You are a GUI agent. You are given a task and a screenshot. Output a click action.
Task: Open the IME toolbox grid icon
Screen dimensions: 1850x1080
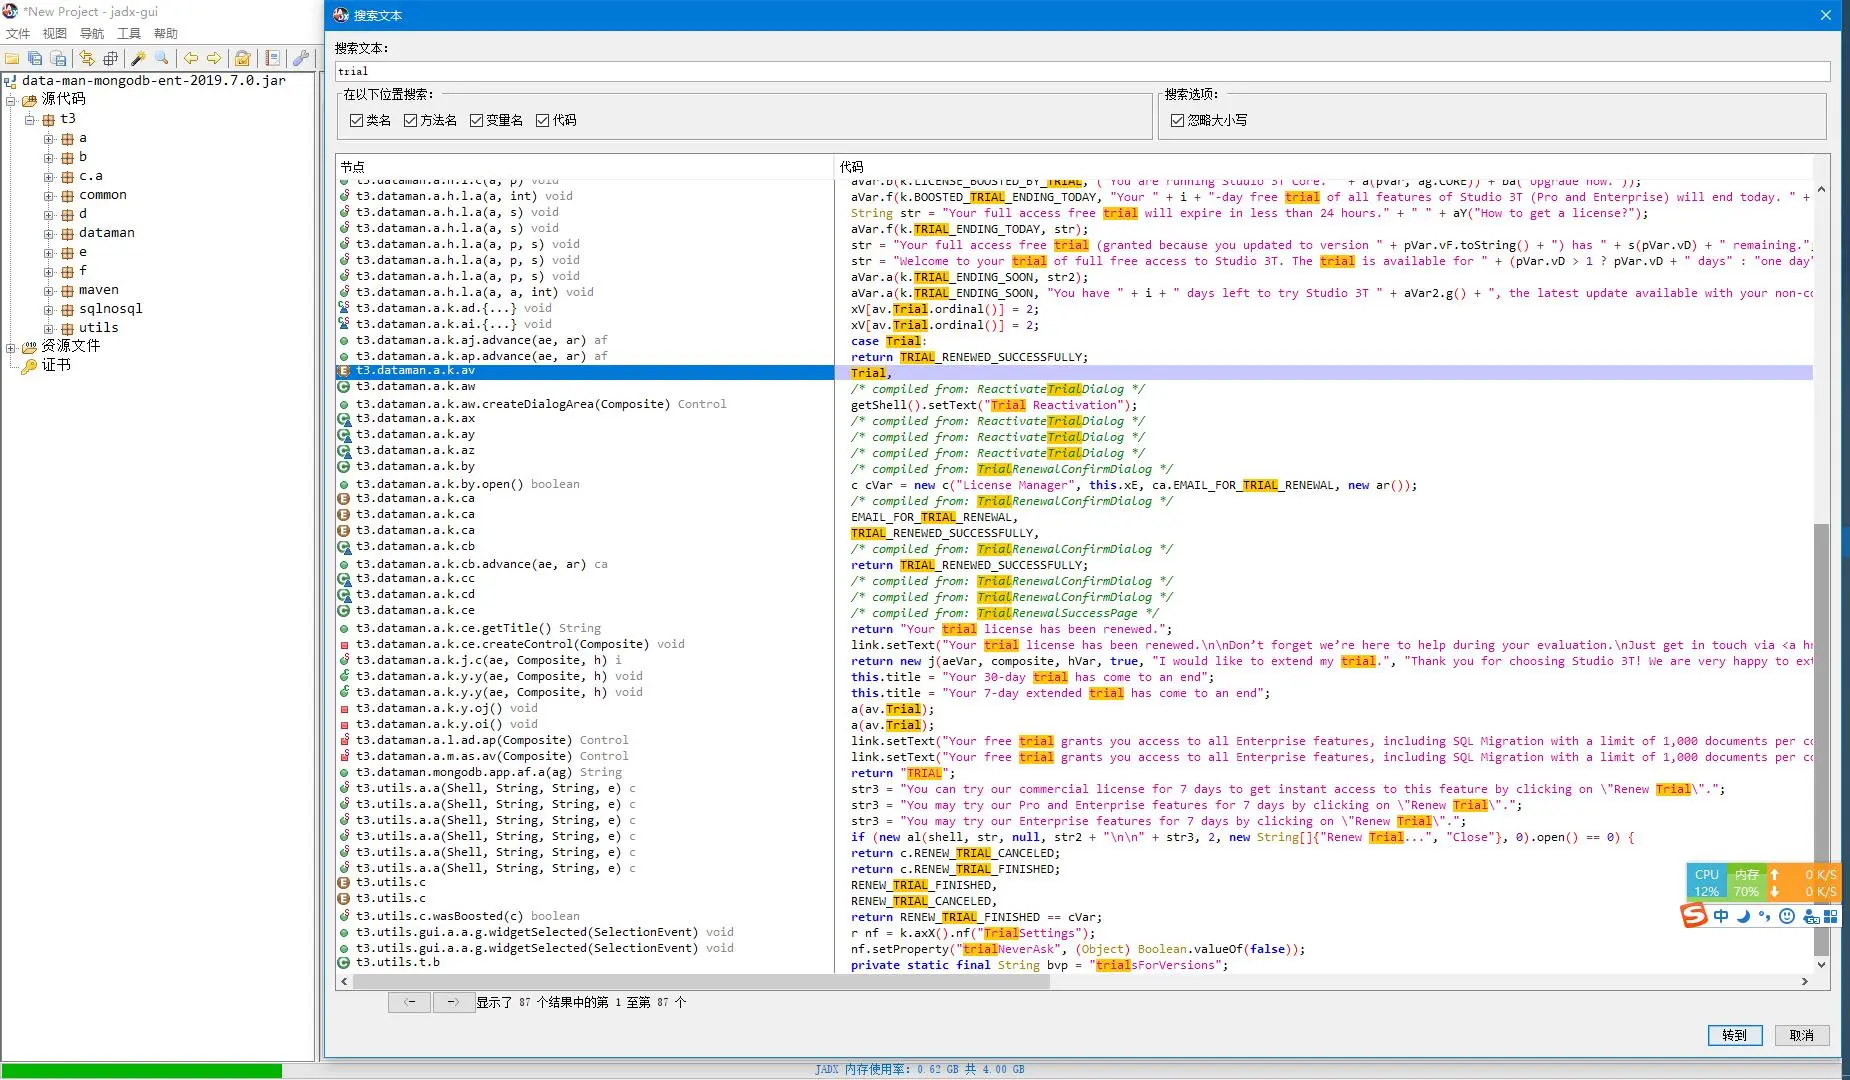pyautogui.click(x=1830, y=916)
